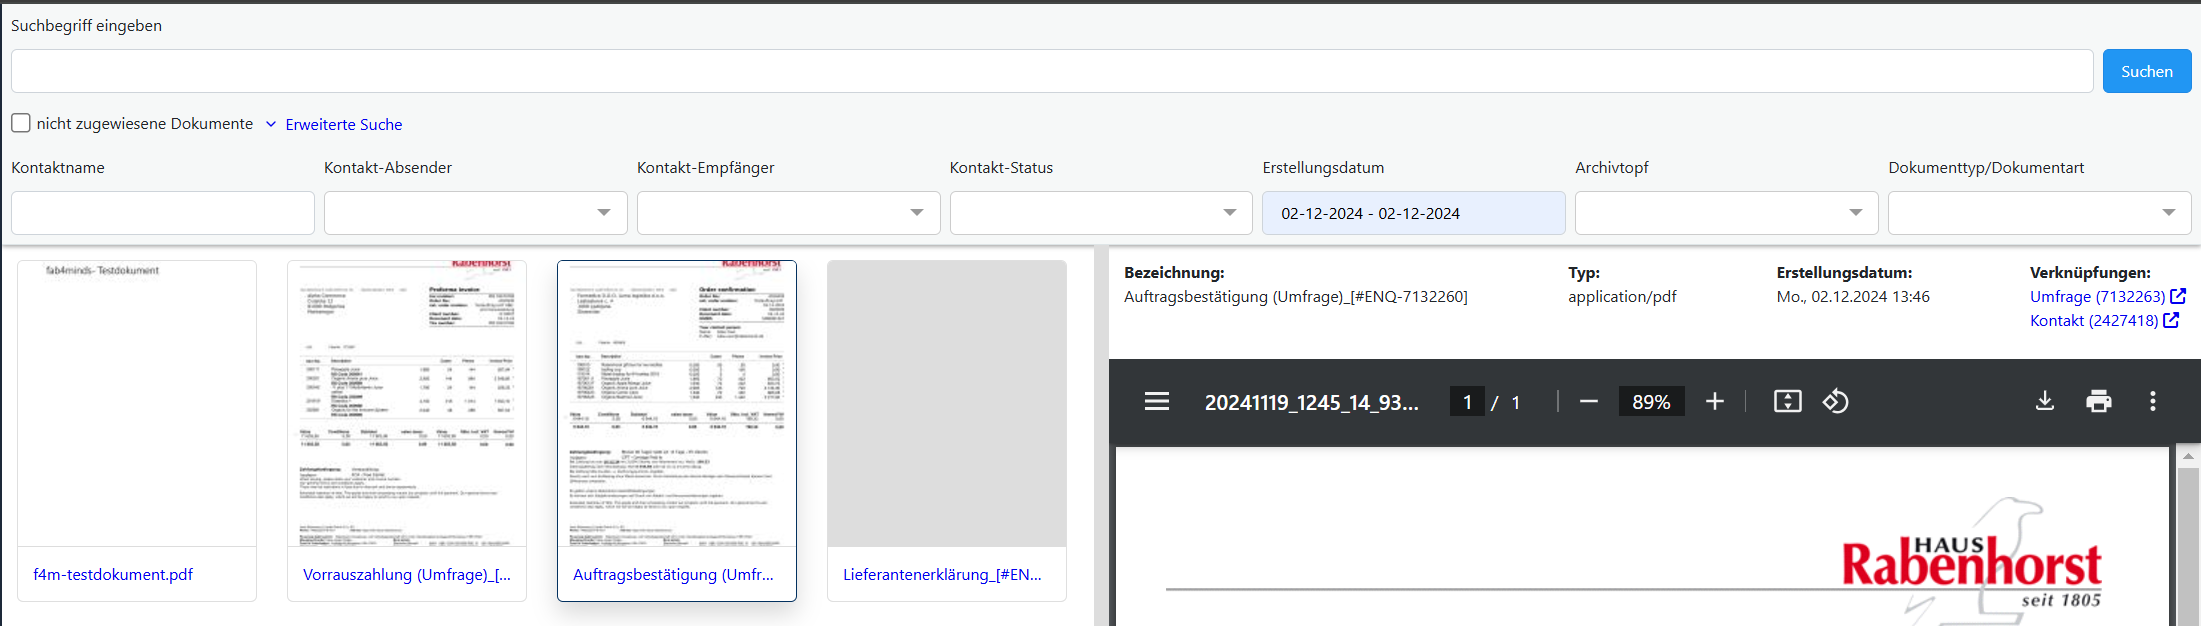Open the Kontakt-Absender dropdown
The width and height of the screenshot is (2201, 626).
click(x=475, y=213)
